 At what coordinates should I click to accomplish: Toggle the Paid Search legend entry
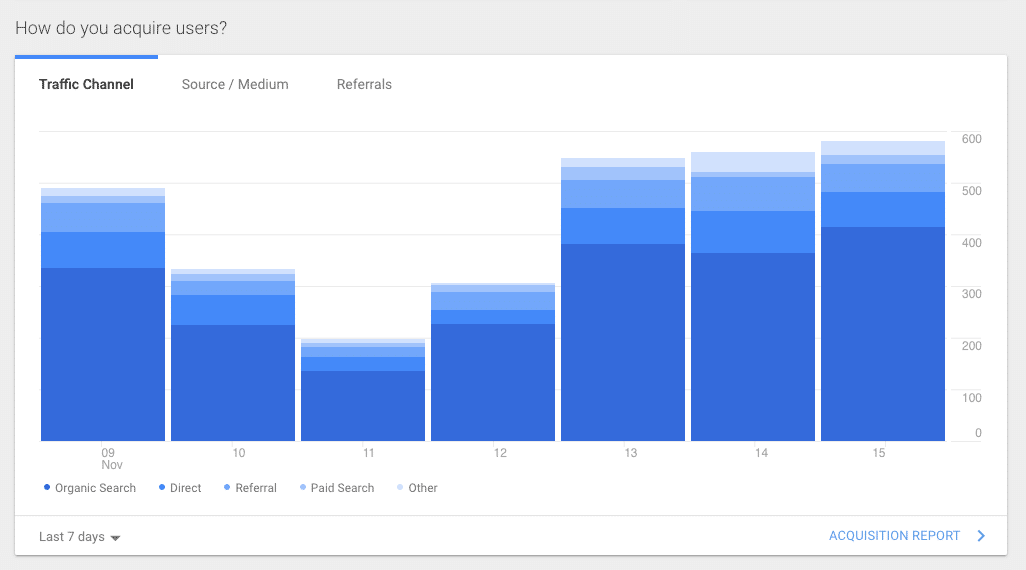336,488
